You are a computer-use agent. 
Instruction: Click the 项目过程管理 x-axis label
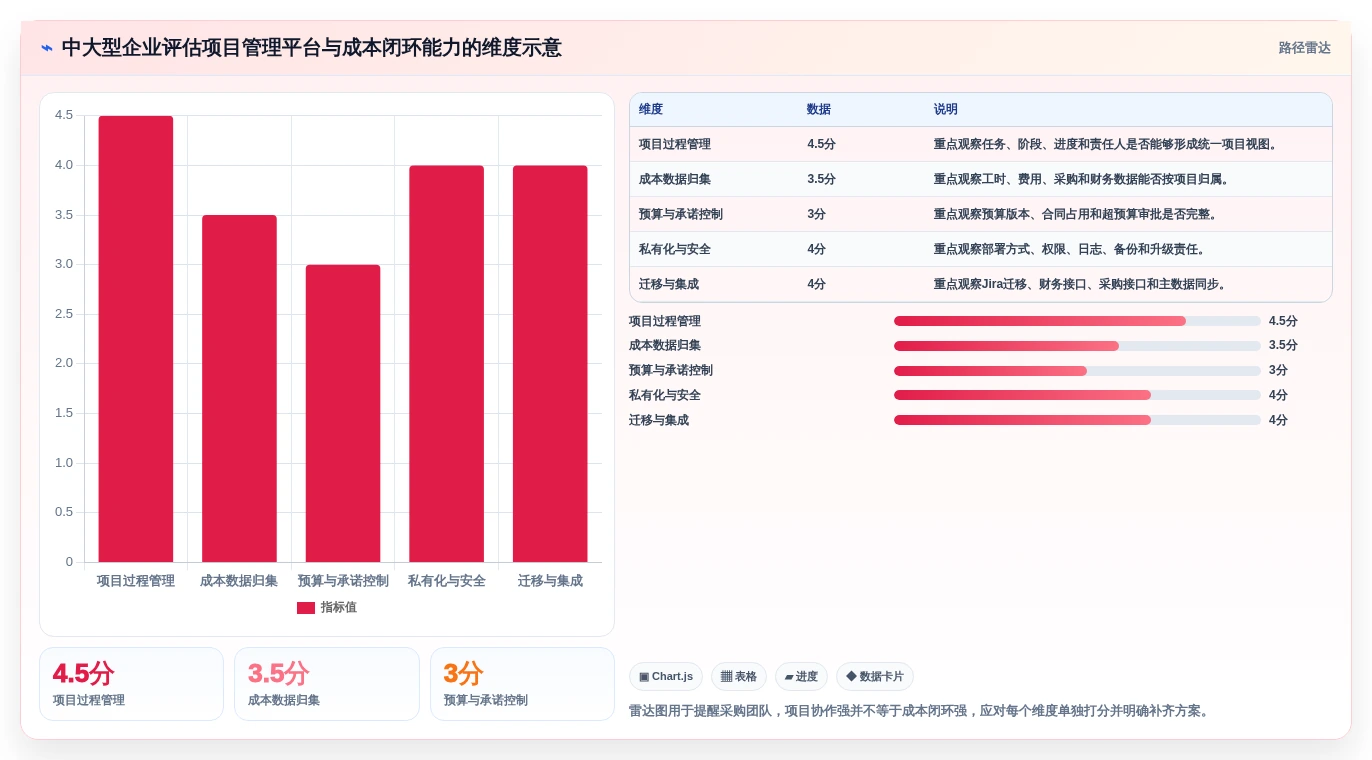(x=136, y=581)
